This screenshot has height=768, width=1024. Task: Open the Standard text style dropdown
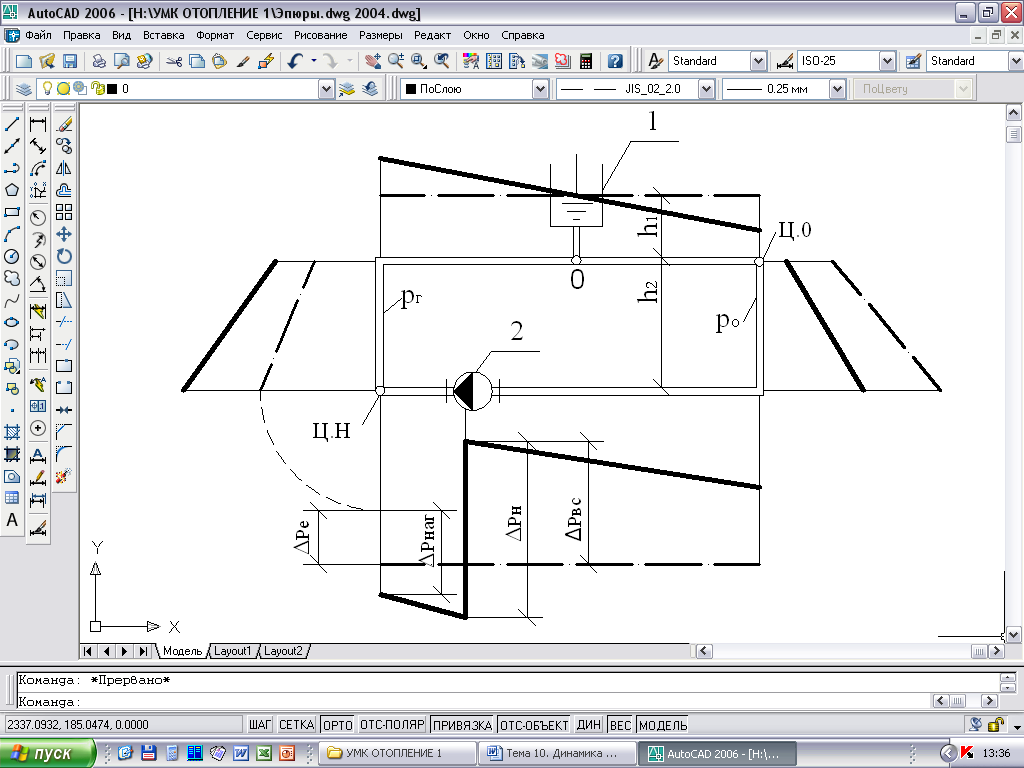[x=758, y=61]
